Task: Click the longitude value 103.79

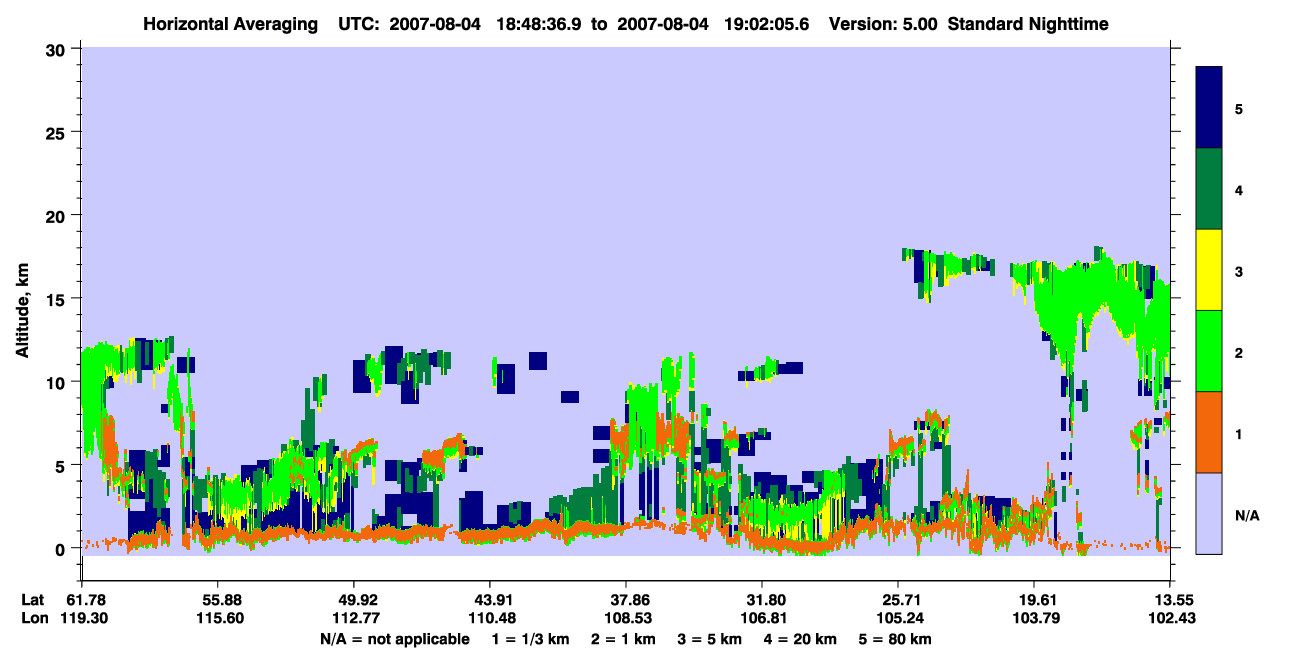Action: (1034, 618)
